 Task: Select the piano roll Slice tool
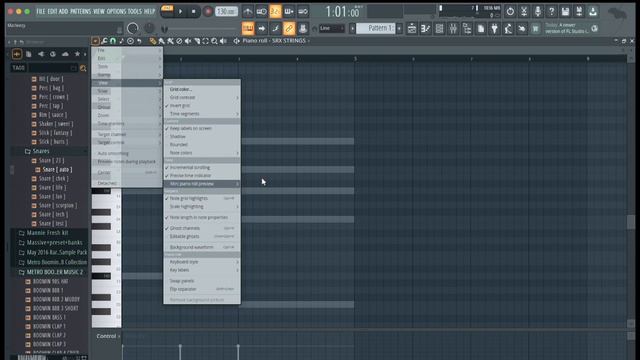(x=197, y=41)
